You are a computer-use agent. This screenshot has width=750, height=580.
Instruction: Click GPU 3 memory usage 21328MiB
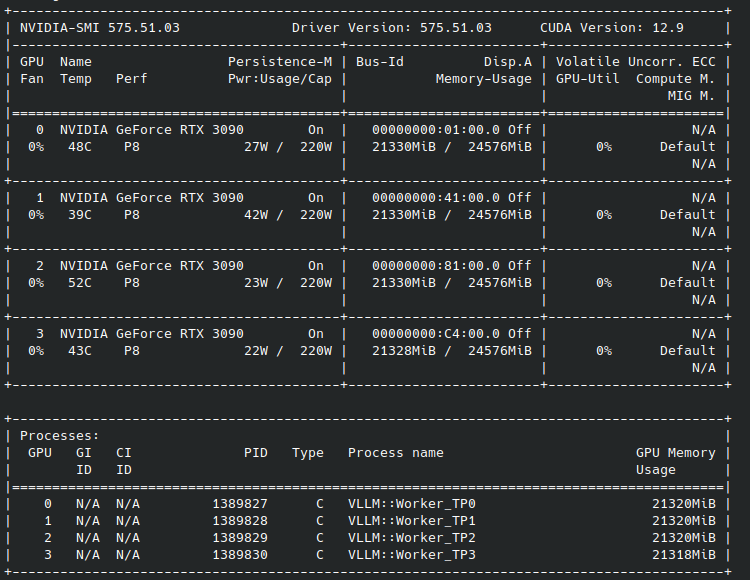tap(404, 350)
